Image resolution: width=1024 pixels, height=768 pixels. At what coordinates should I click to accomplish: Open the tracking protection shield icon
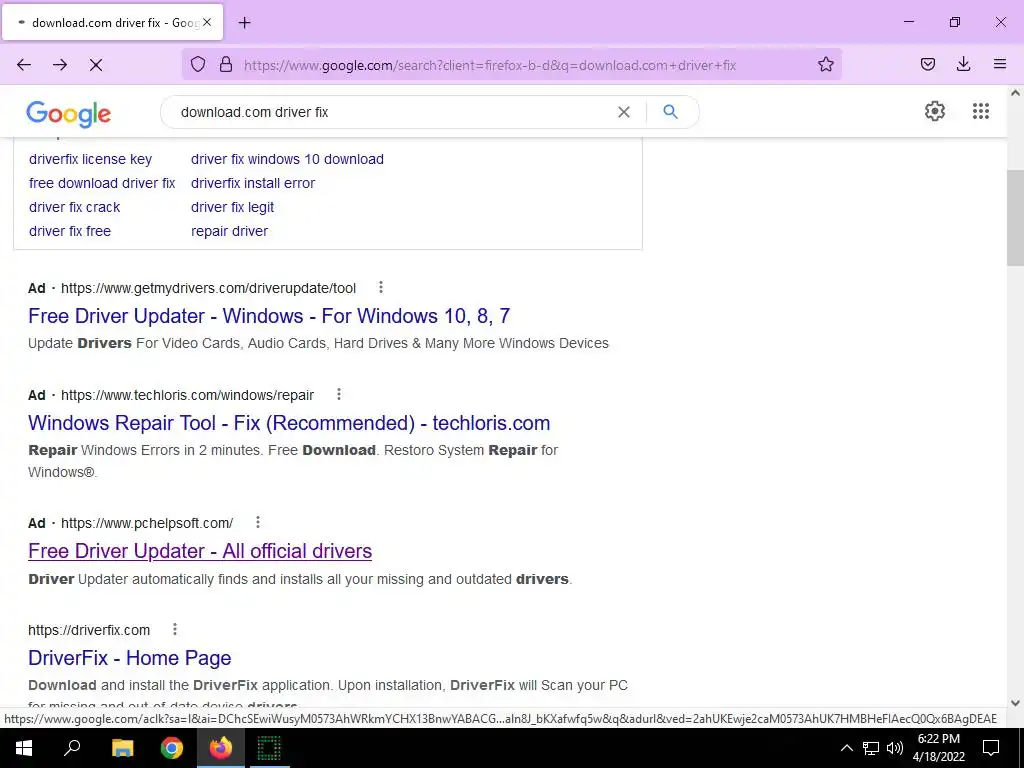198,64
